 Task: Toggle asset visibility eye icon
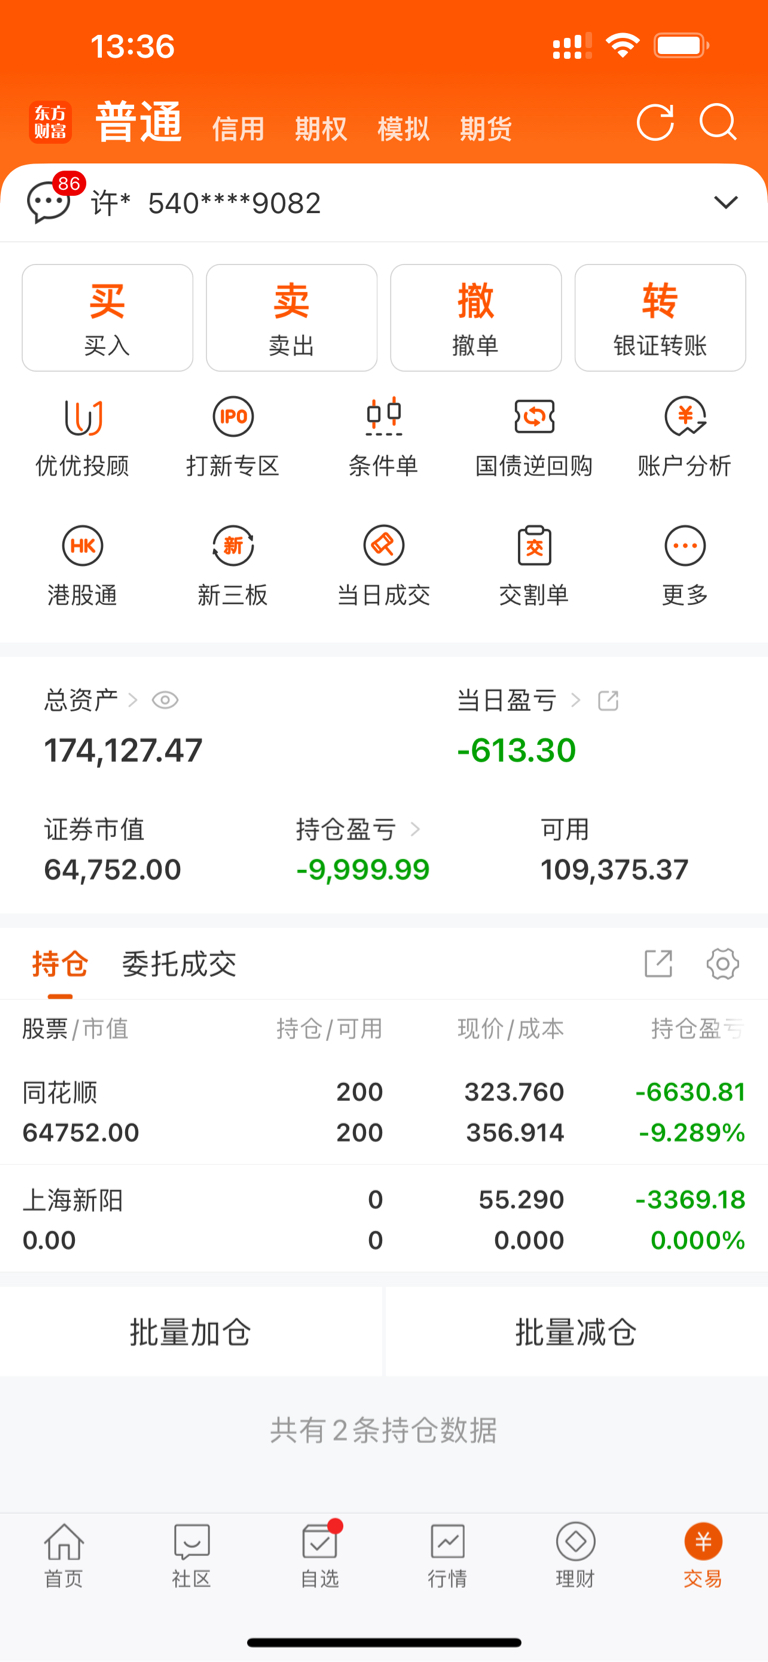pyautogui.click(x=165, y=700)
